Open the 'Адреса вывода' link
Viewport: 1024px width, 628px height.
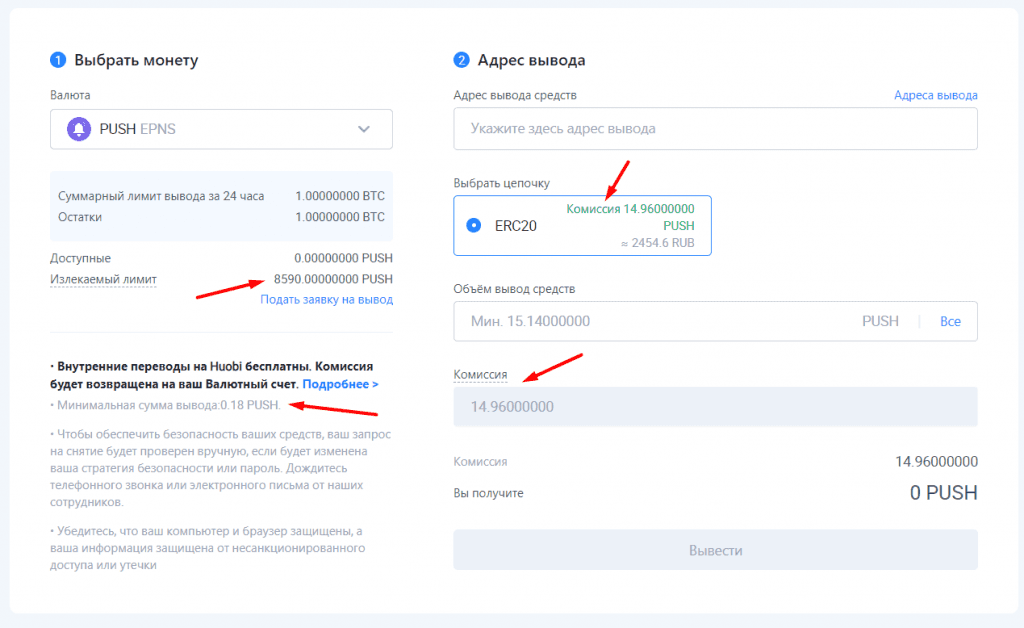935,95
